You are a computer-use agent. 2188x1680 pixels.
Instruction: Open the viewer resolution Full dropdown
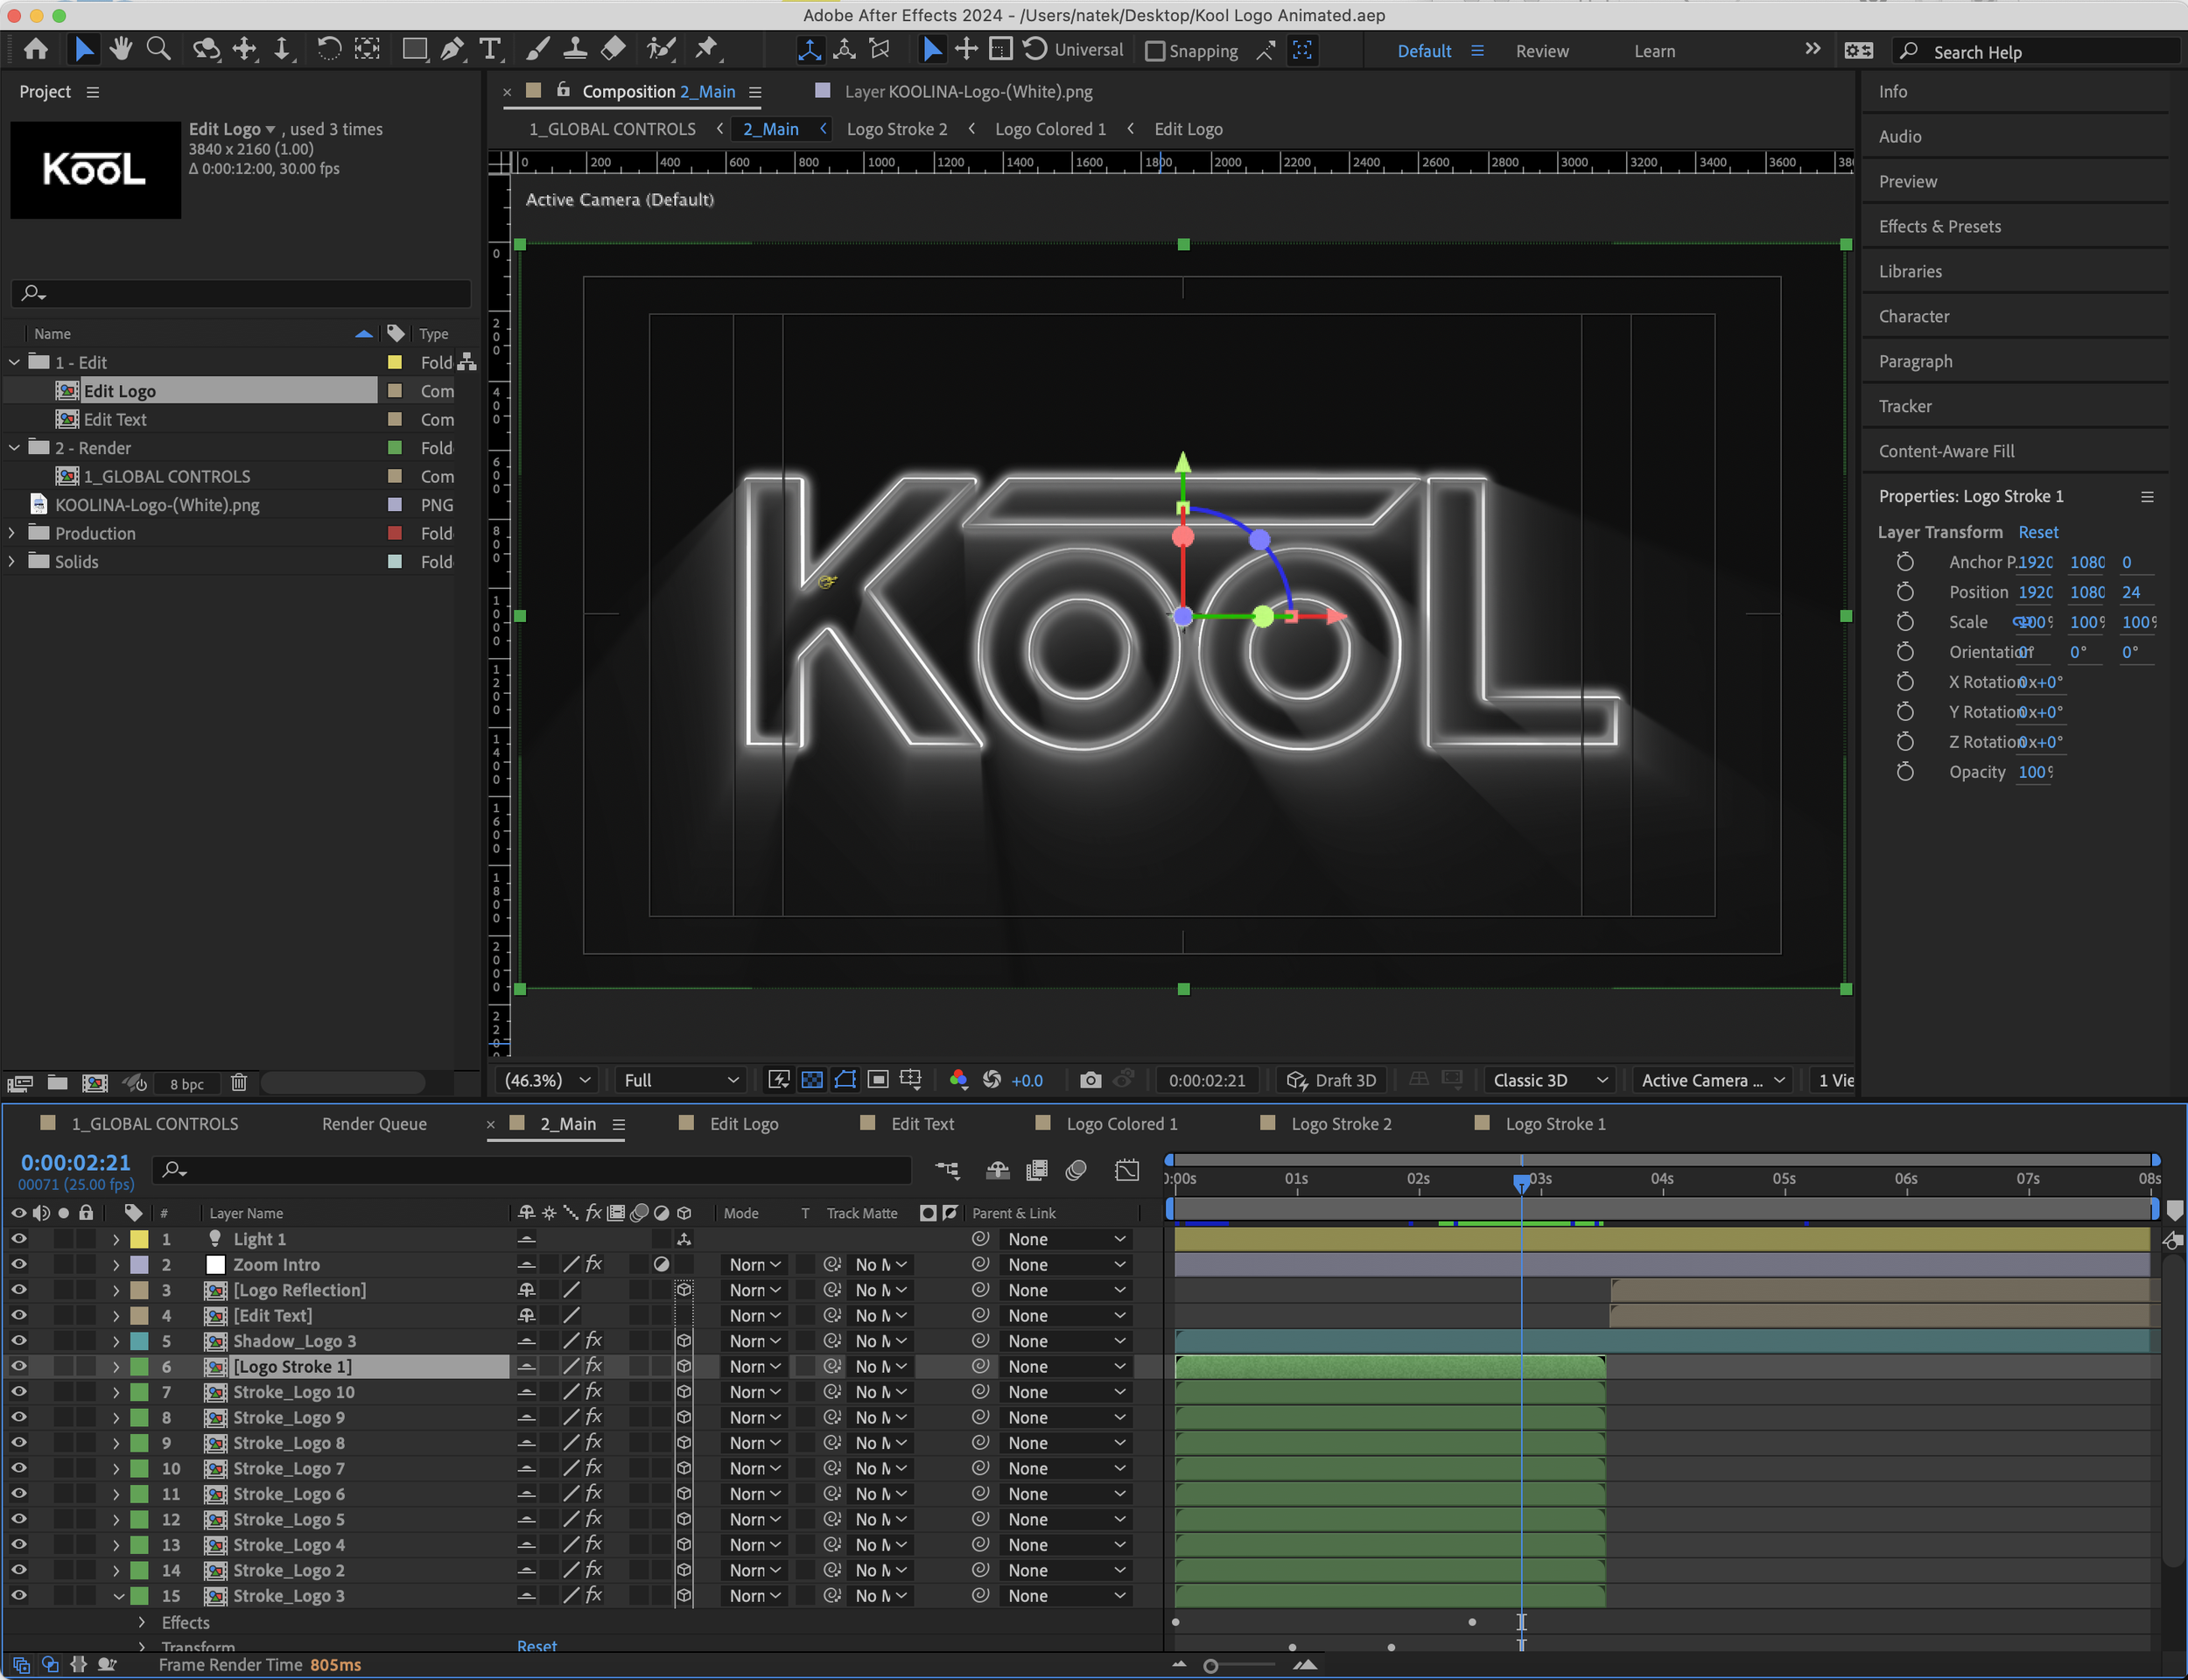point(680,1080)
